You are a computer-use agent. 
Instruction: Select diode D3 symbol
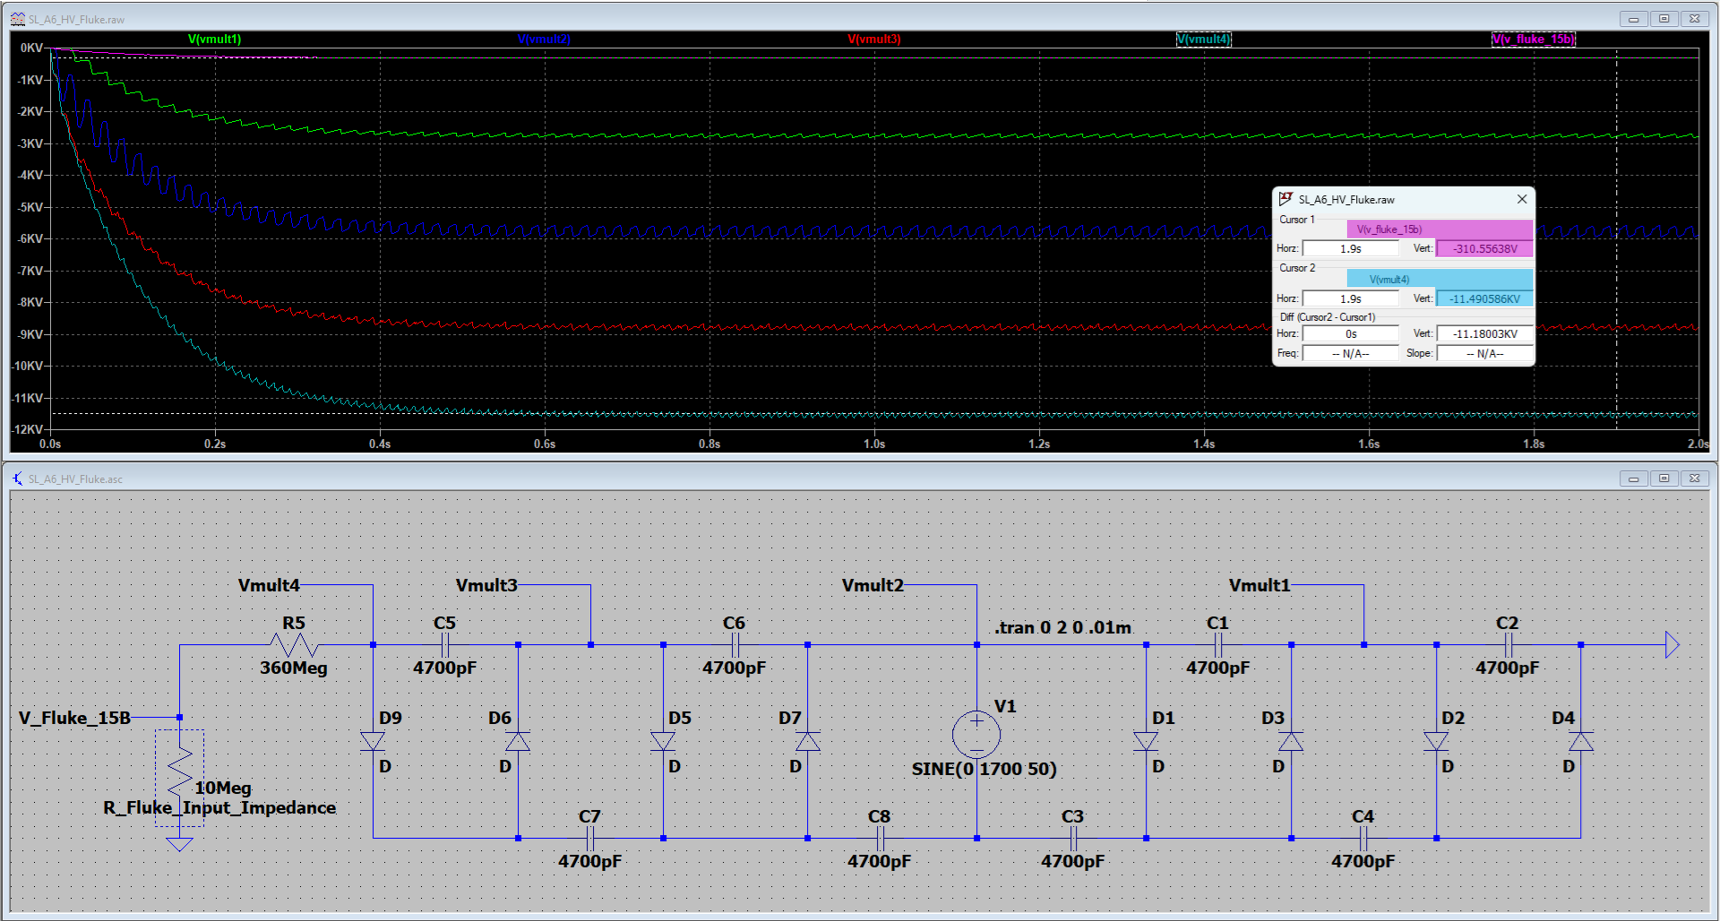click(1291, 741)
